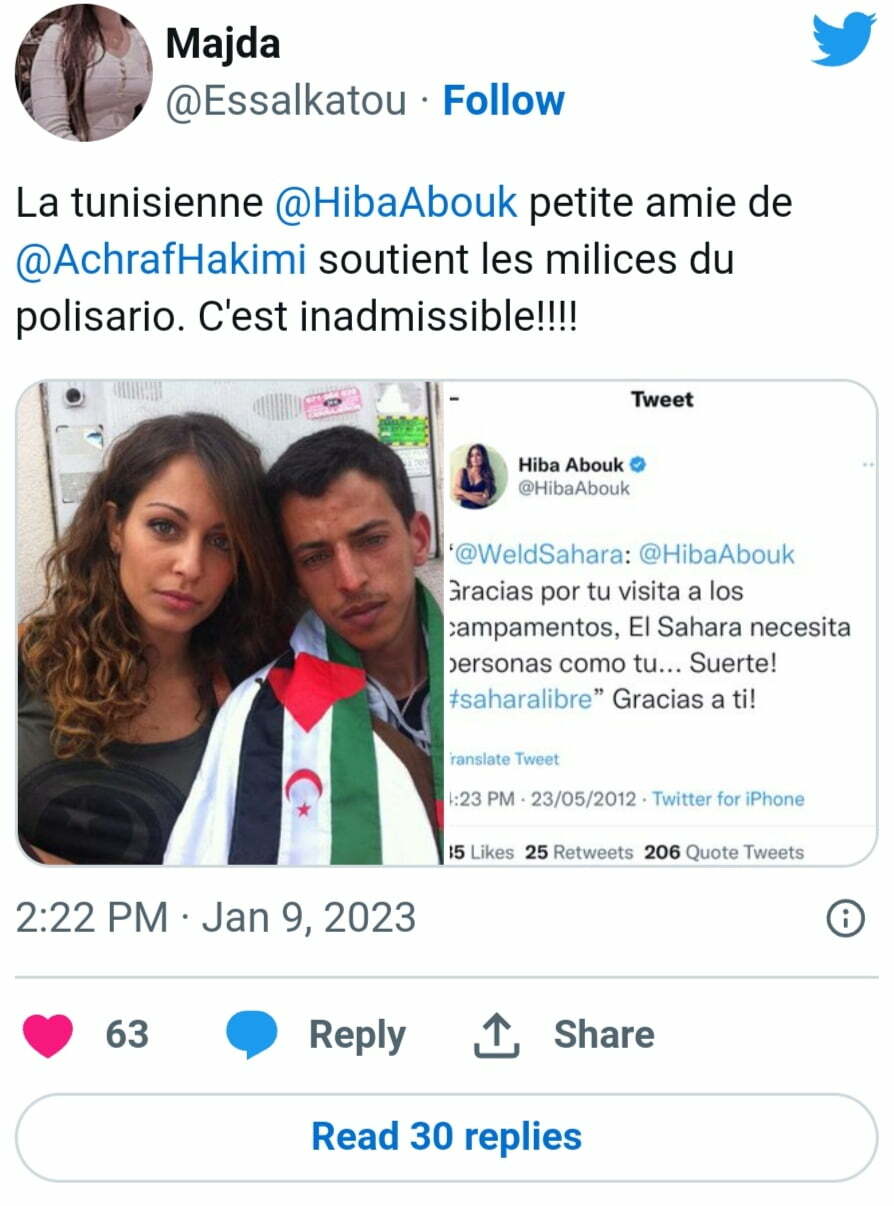The width and height of the screenshot is (894, 1206).
Task: Click the Share label
Action: pyautogui.click(x=604, y=1035)
